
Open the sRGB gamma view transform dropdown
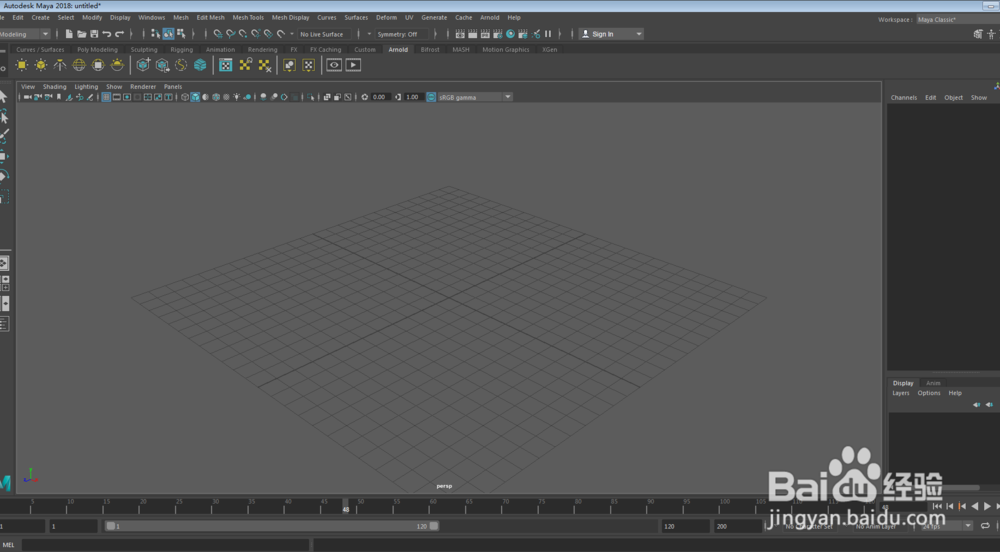(x=474, y=97)
